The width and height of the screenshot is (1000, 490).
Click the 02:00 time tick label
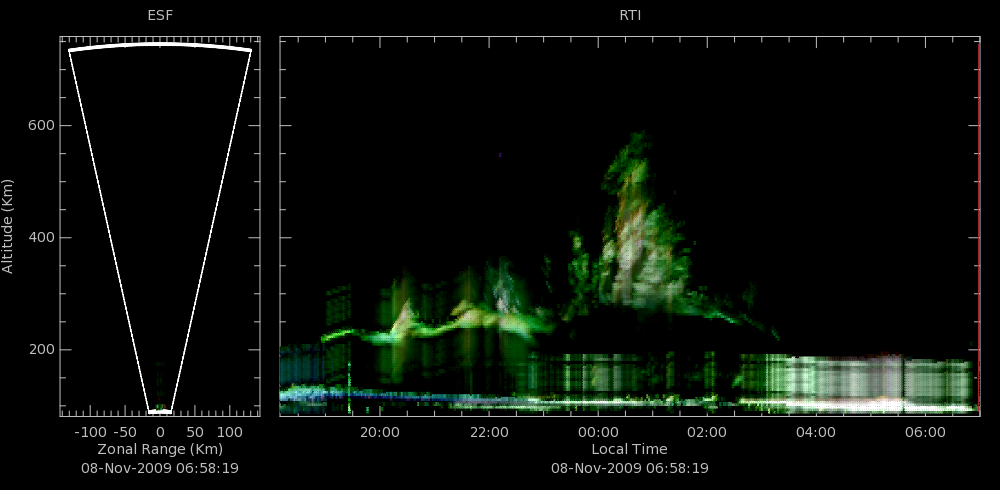(x=707, y=433)
